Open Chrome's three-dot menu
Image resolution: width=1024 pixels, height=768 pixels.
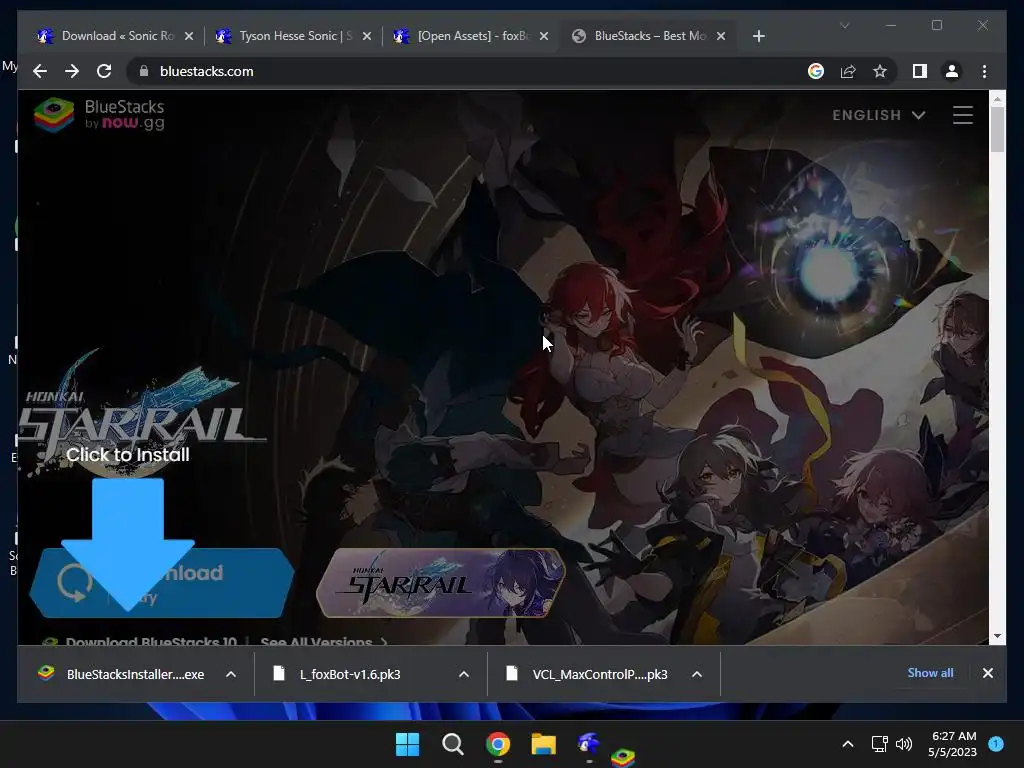point(984,71)
